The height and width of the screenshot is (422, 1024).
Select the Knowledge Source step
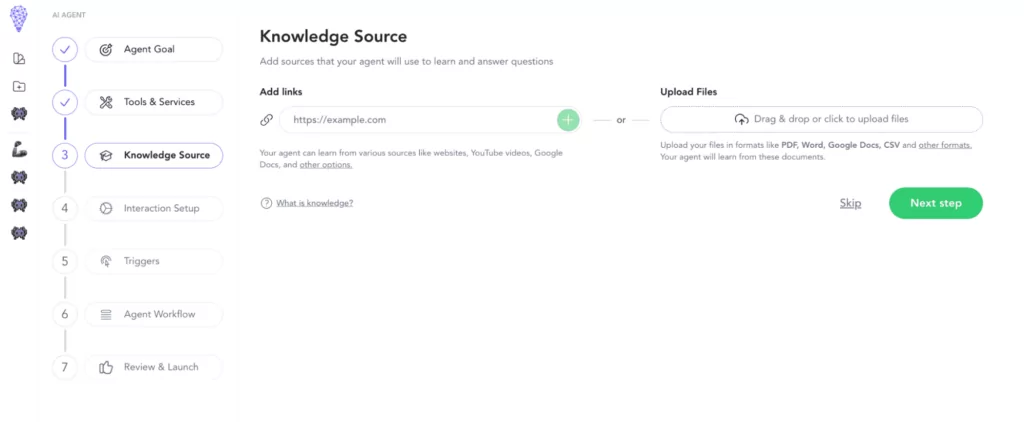click(154, 155)
